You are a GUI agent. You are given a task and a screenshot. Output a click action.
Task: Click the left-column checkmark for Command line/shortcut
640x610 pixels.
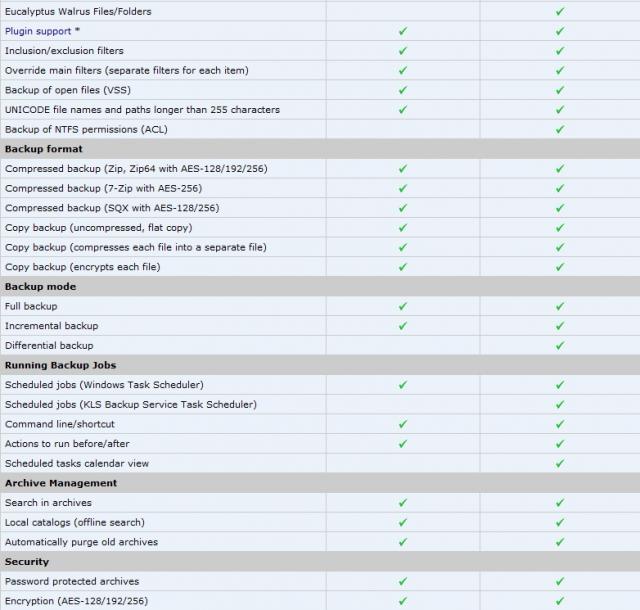(402, 424)
